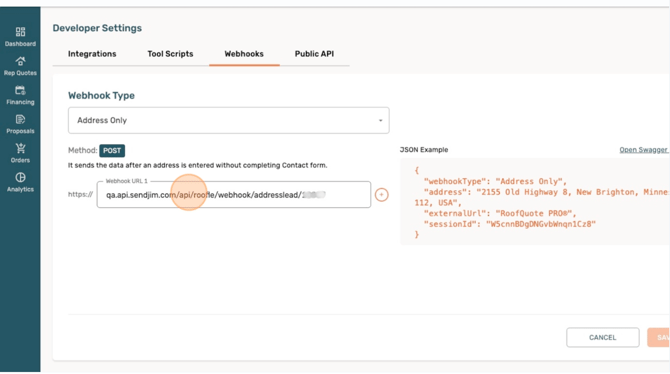Click the "webhookType" line in JSON example
The height and width of the screenshot is (374, 670).
(x=495, y=181)
